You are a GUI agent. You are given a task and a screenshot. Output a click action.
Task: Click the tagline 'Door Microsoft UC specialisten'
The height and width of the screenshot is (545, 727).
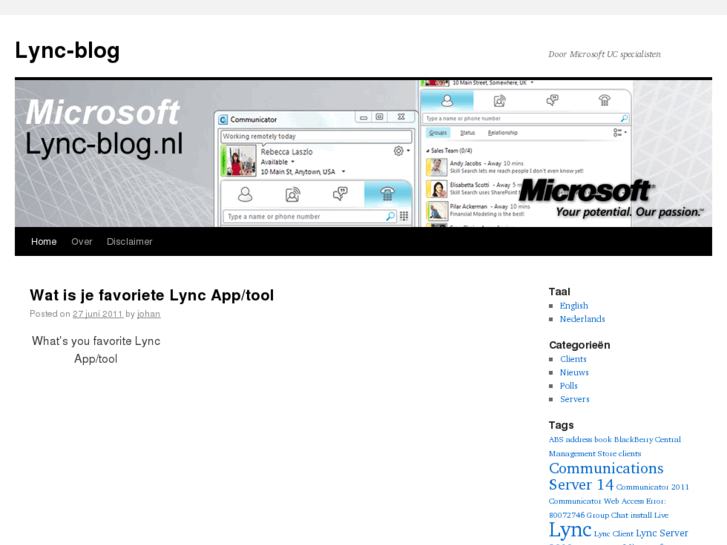[604, 54]
